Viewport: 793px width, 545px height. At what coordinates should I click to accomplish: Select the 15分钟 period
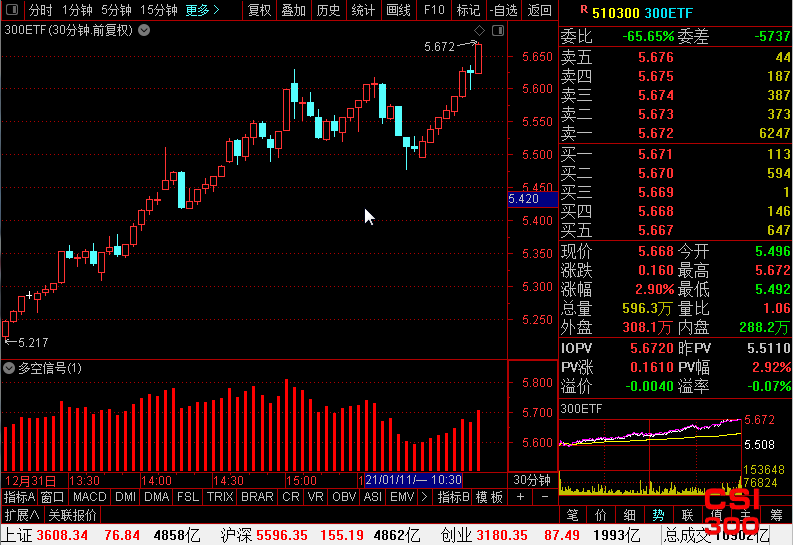click(159, 10)
